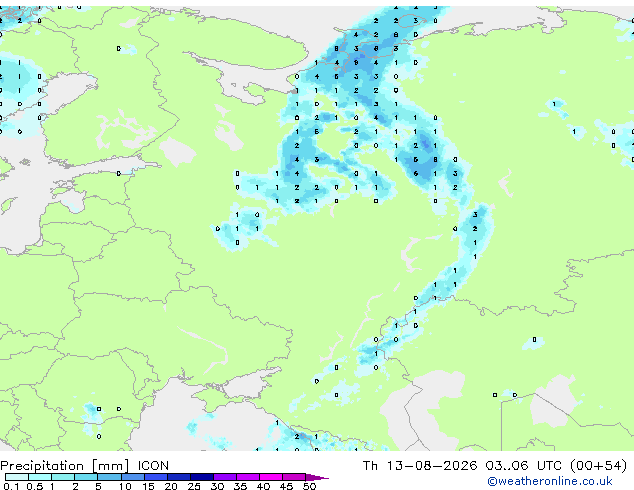
Task: Select the "25" legend scale label
Action: tap(194, 486)
